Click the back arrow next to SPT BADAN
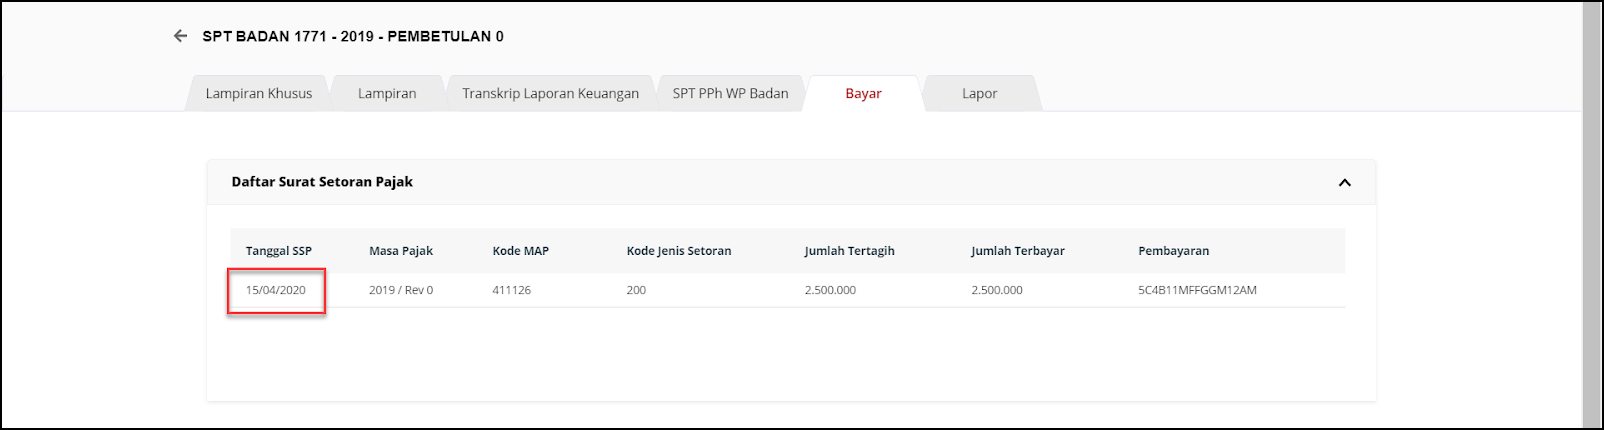The image size is (1604, 430). (180, 36)
